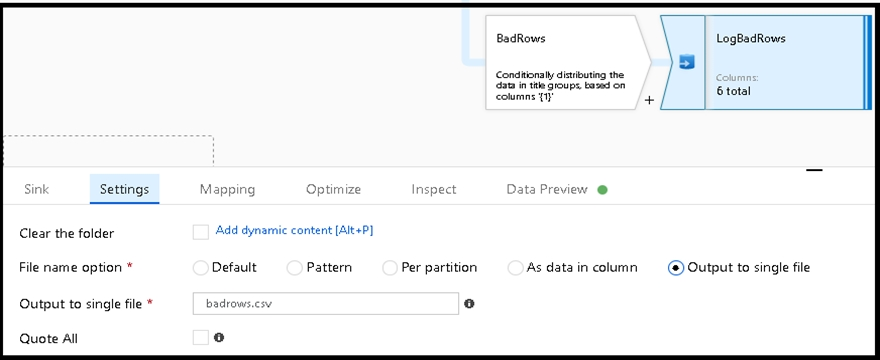Click the plus icon after BadRows node
Image resolution: width=880 pixels, height=360 pixels.
click(x=649, y=101)
